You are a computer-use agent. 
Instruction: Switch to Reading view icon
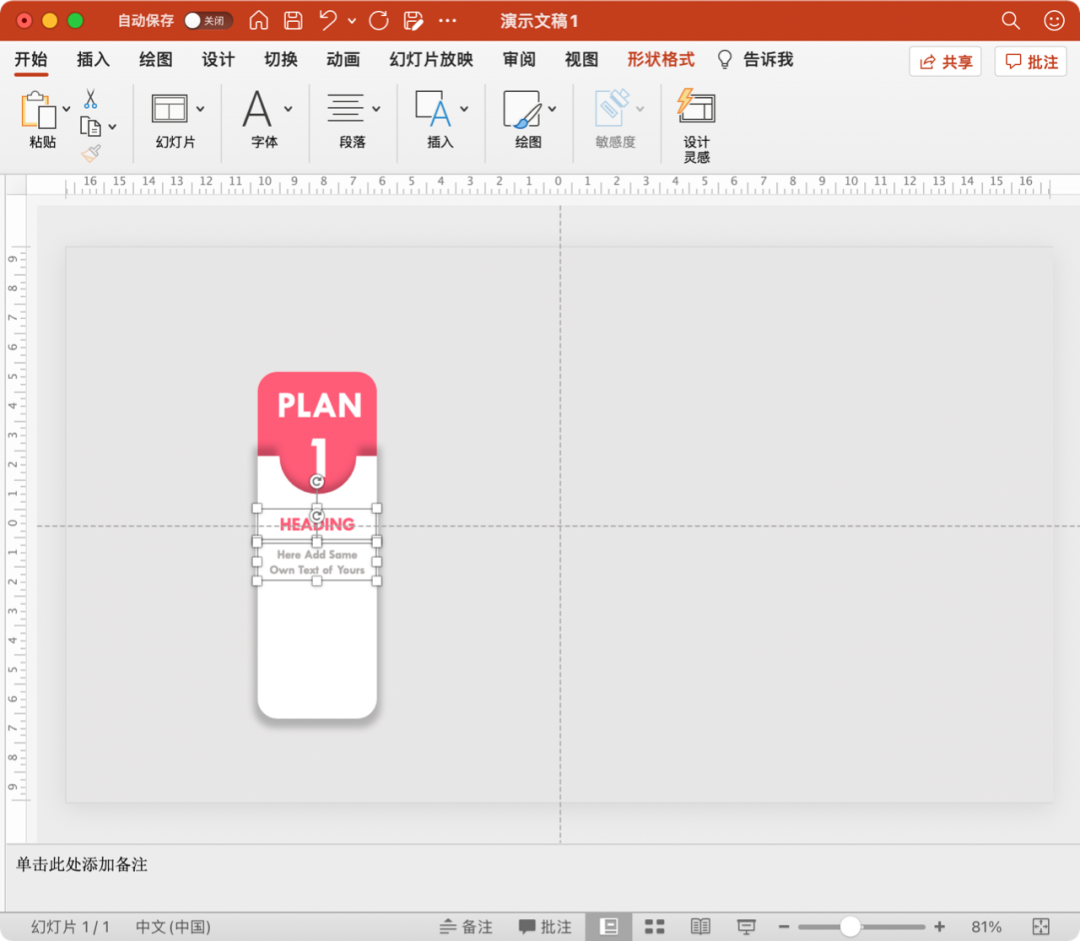pyautogui.click(x=700, y=927)
